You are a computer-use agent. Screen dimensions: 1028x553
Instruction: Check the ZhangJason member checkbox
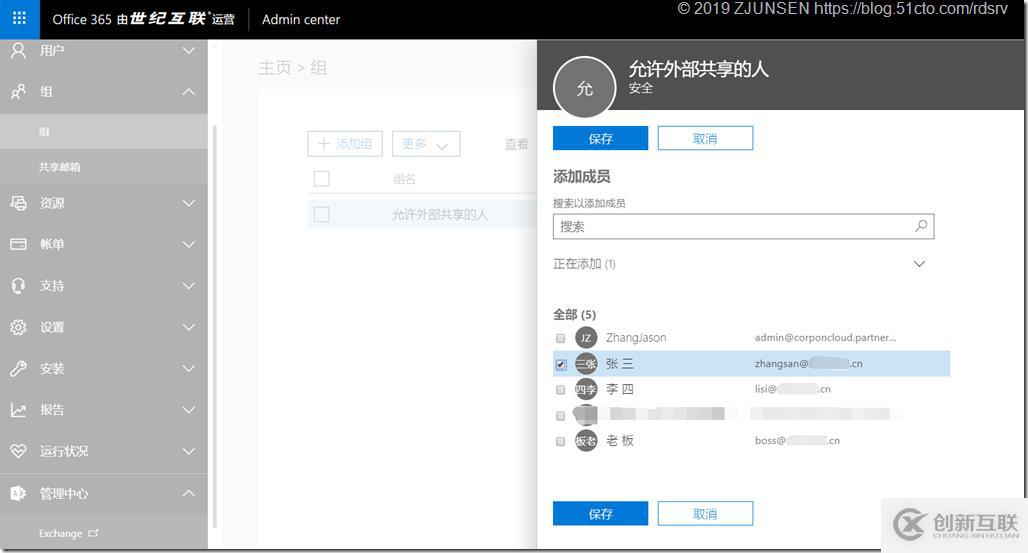[560, 338]
